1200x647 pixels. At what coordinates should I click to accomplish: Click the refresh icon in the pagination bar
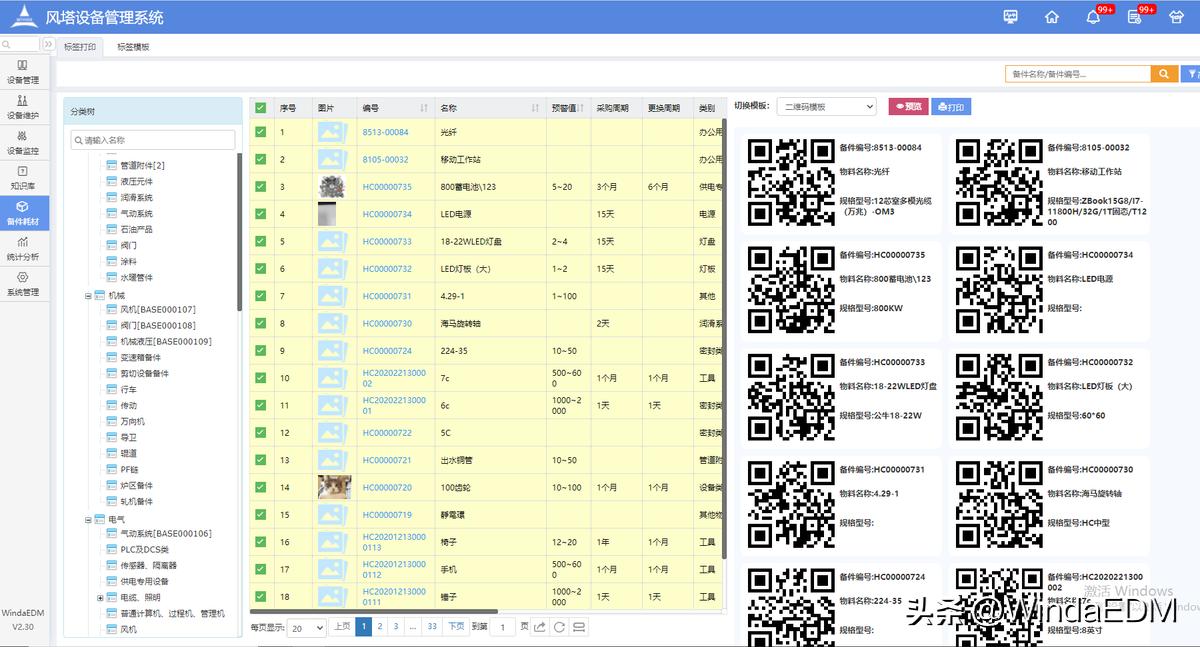pyautogui.click(x=561, y=627)
